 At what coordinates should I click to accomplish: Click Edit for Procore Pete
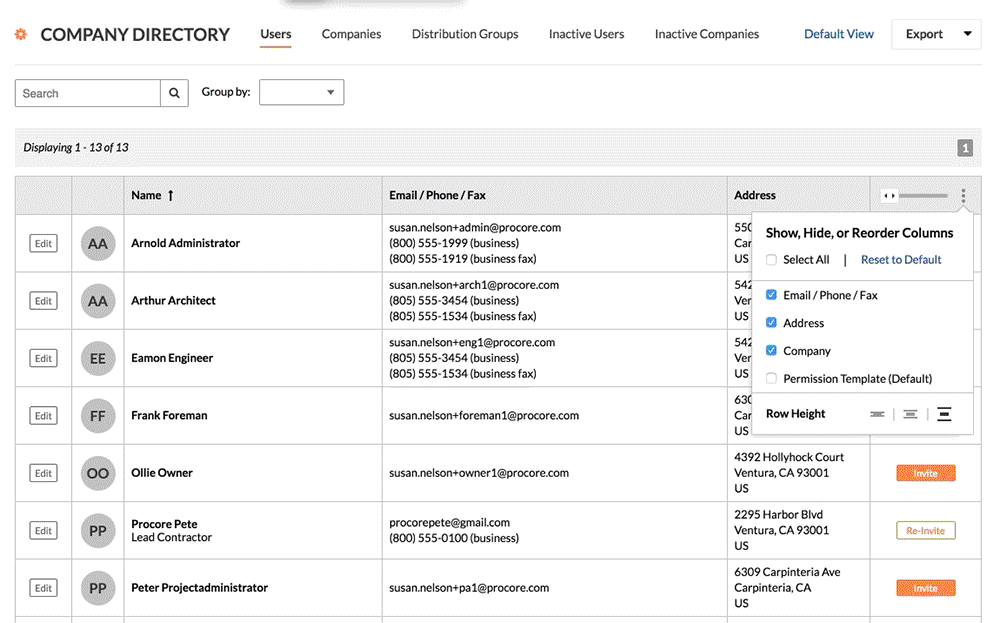[x=43, y=531]
